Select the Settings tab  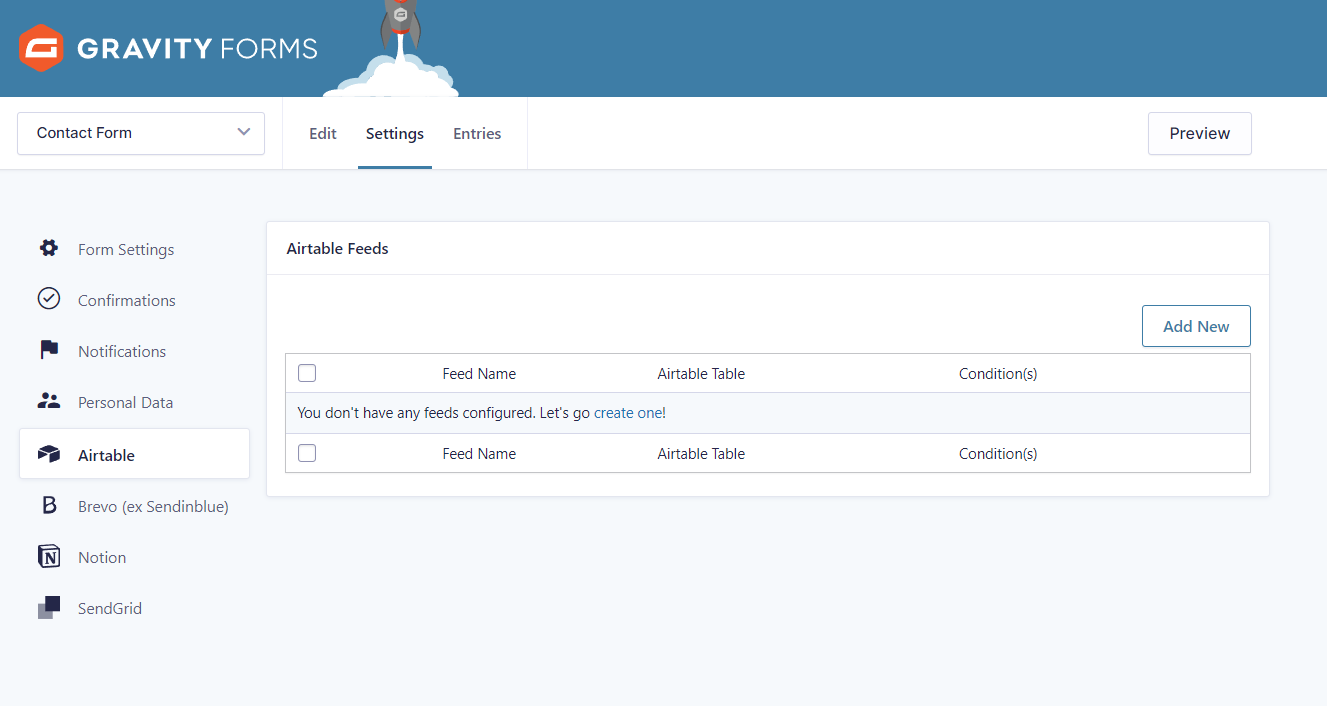[395, 133]
